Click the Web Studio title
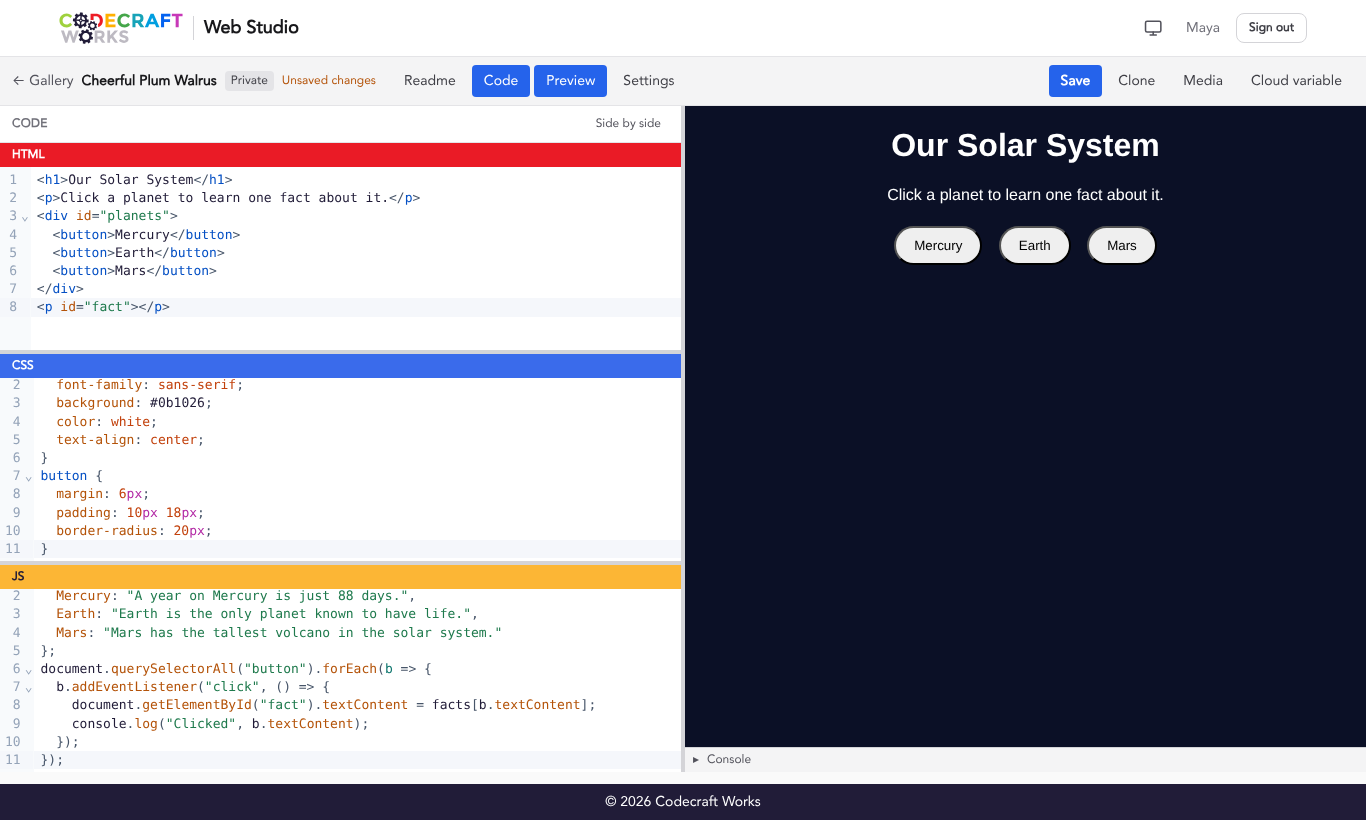This screenshot has width=1366, height=820. click(x=251, y=27)
